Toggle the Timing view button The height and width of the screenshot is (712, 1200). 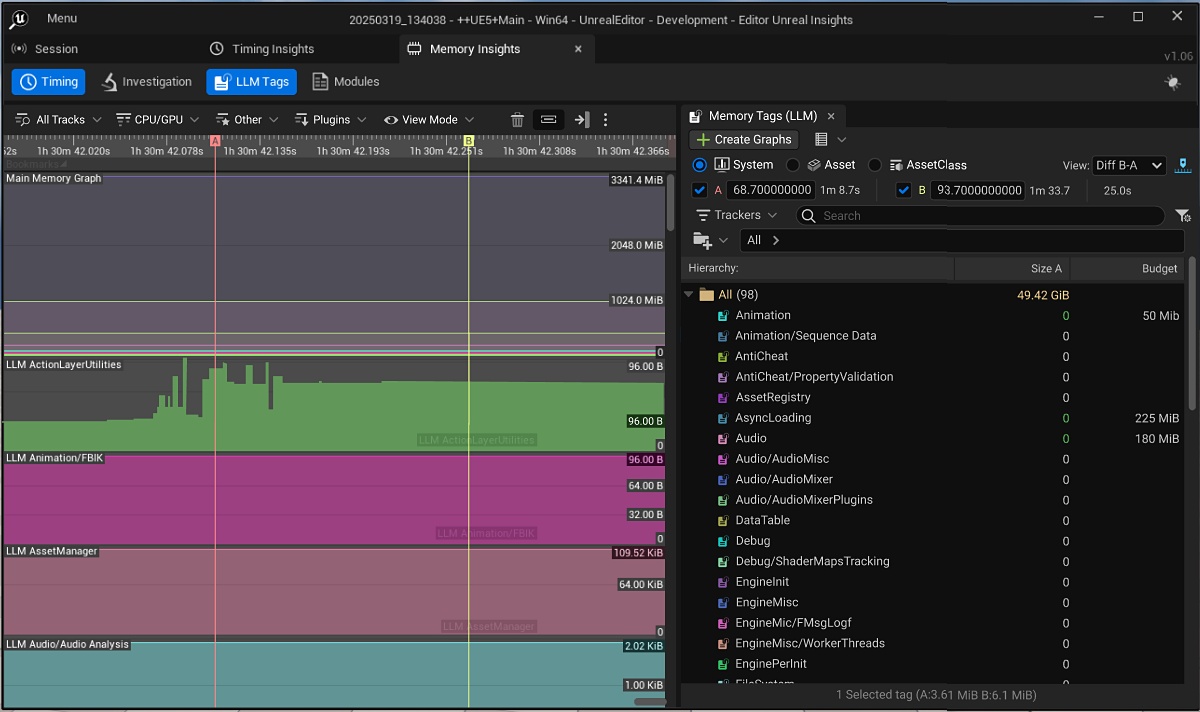click(x=49, y=82)
